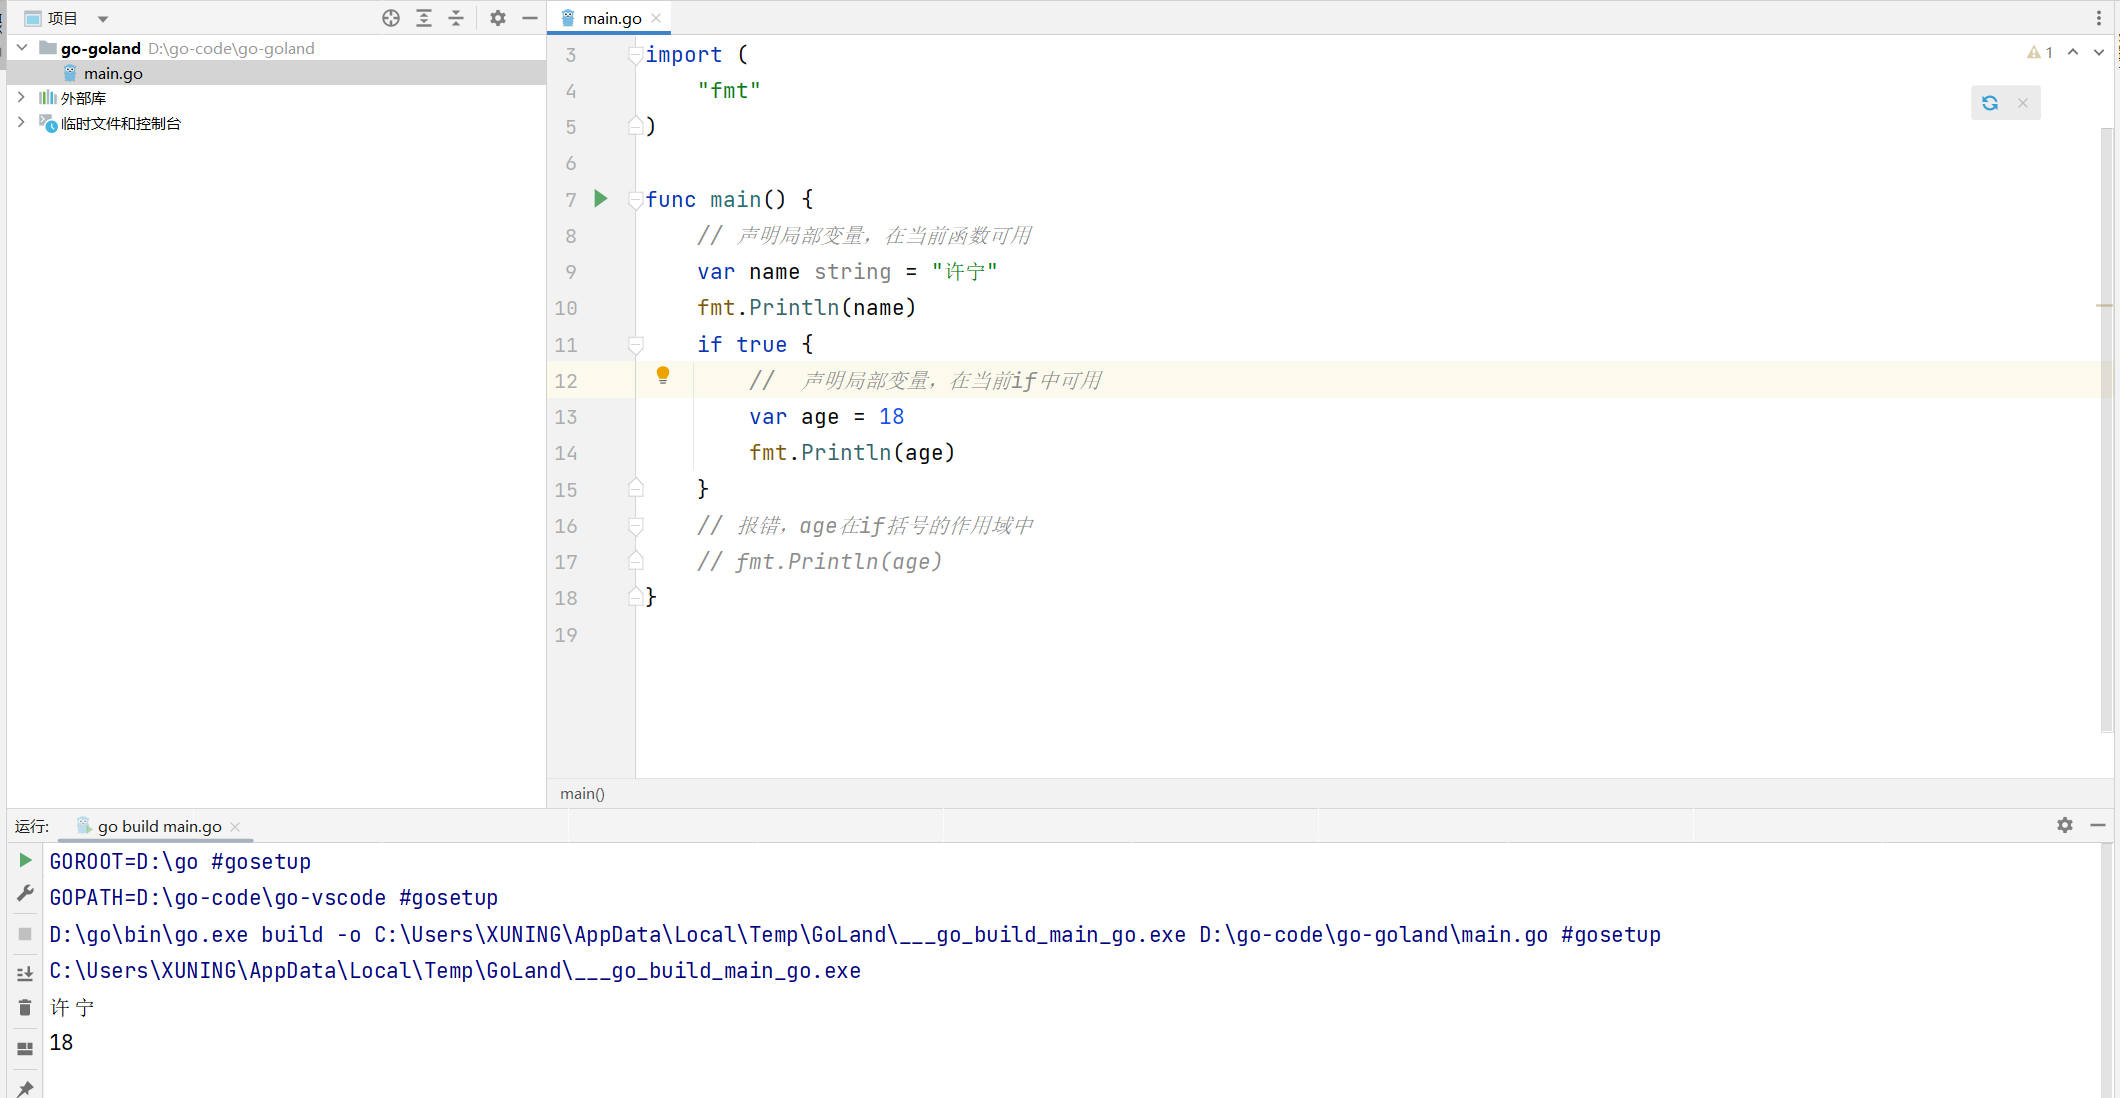2120x1098 pixels.
Task: Expand the 临时文件和控制台 tree node
Action: point(21,122)
